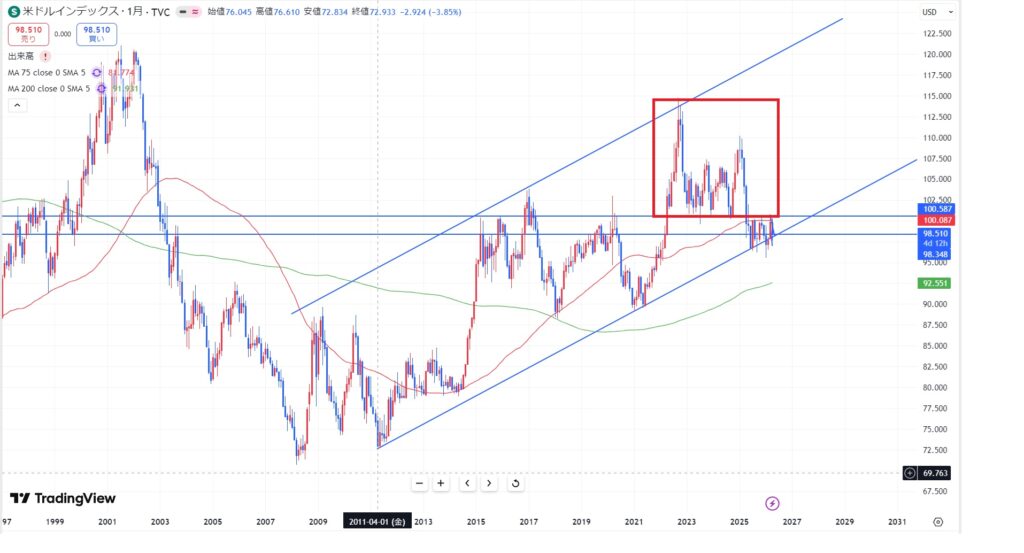Click the volume warning exclamation icon
This screenshot has width=1024, height=553.
(x=45, y=56)
